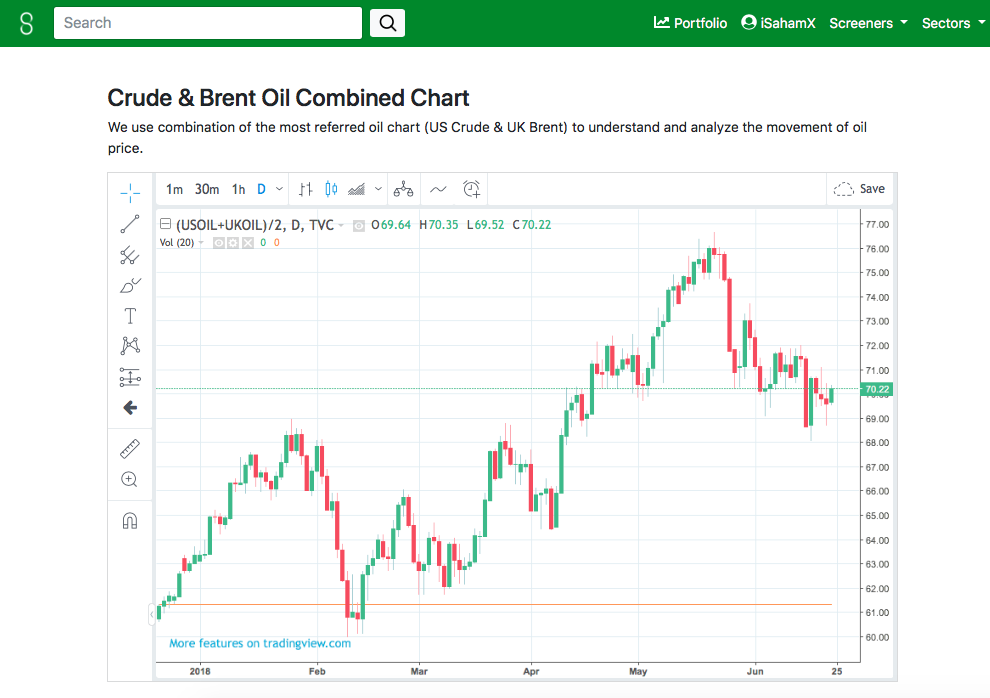
Task: Select the crosshair cursor tool
Action: pyautogui.click(x=129, y=189)
